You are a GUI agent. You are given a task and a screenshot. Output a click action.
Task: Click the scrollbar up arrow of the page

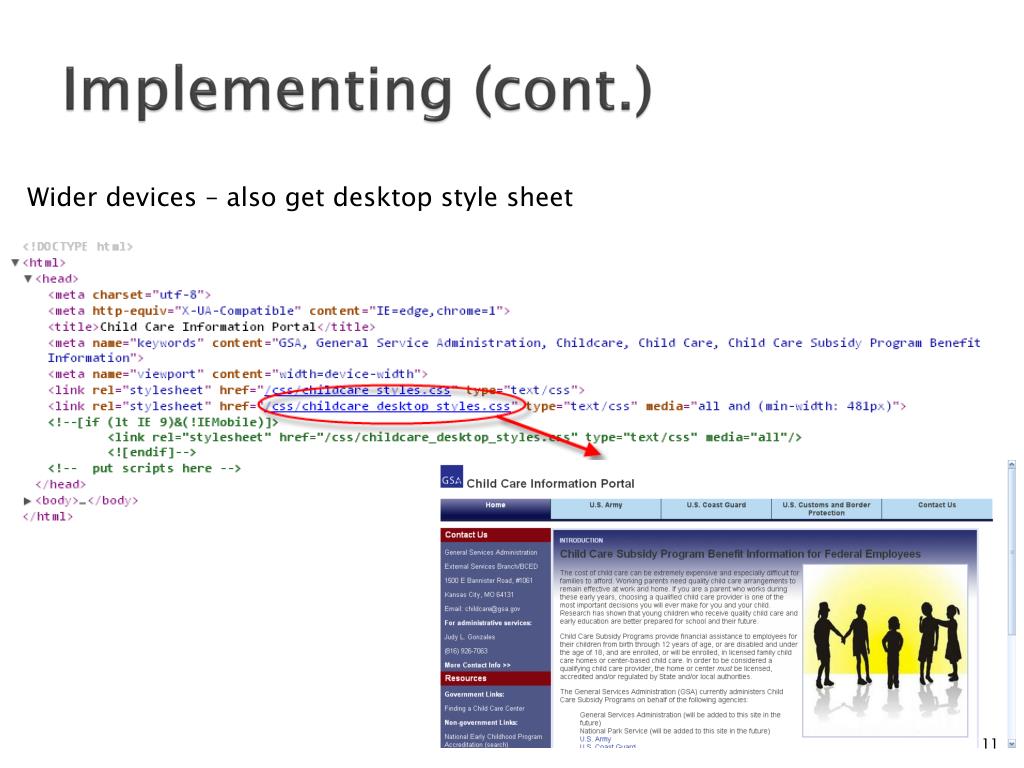point(1012,465)
